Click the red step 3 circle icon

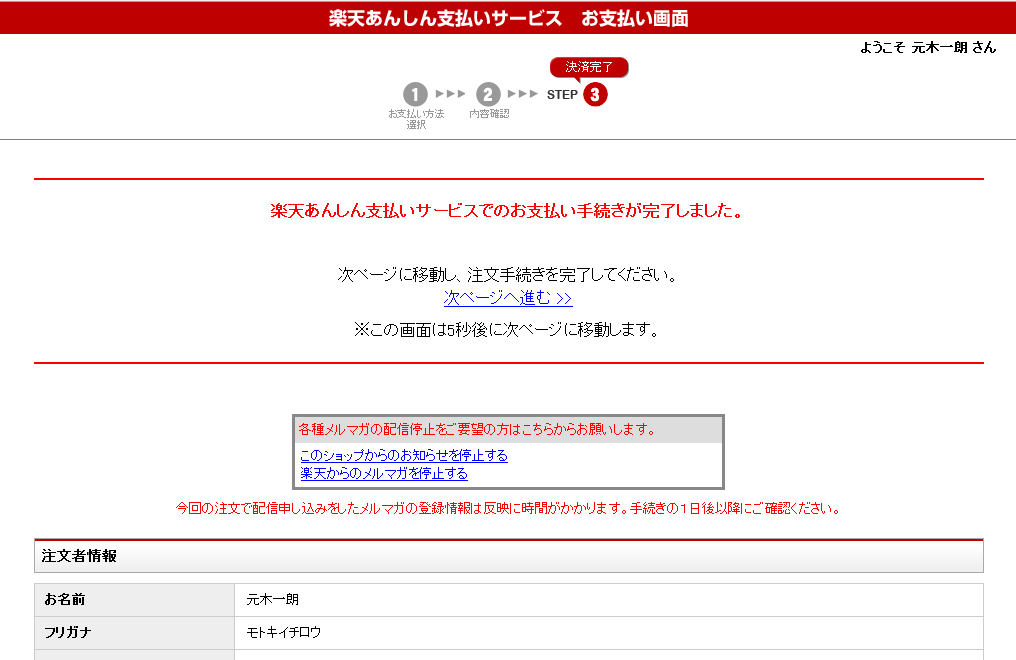coord(595,95)
